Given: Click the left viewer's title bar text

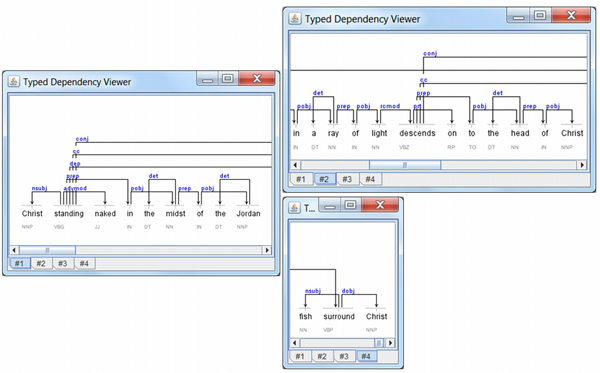Looking at the screenshot, I should [x=77, y=82].
